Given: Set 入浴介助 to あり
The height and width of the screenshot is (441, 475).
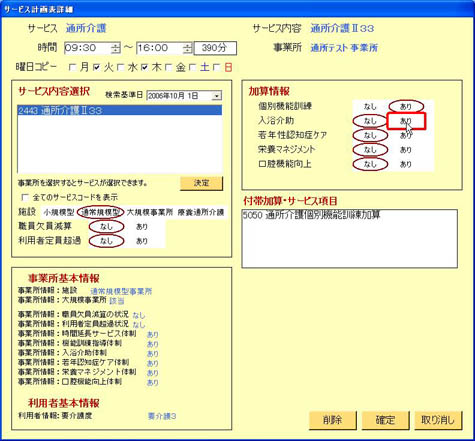Looking at the screenshot, I should pos(406,121).
